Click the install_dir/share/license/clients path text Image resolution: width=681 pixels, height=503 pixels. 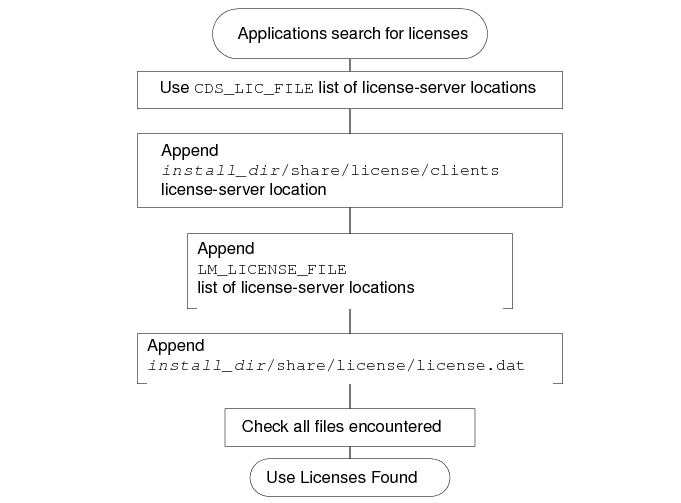click(329, 170)
